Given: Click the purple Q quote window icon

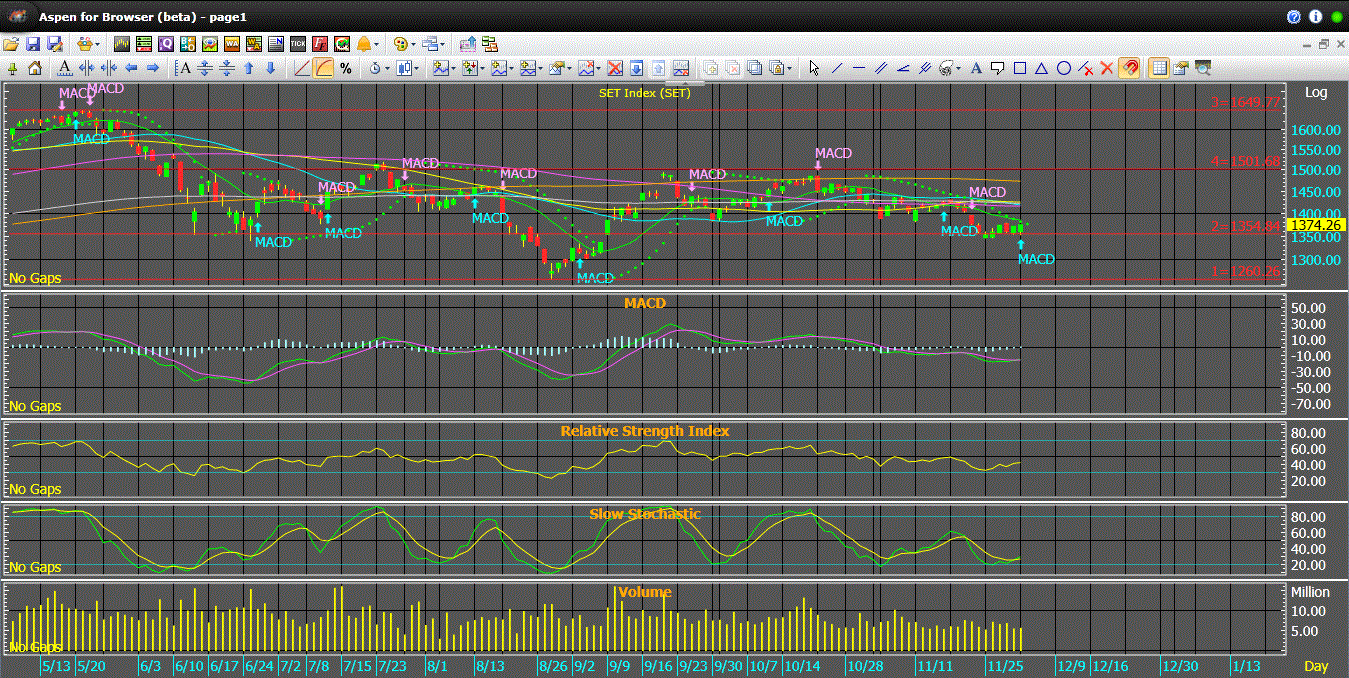Looking at the screenshot, I should coord(165,44).
